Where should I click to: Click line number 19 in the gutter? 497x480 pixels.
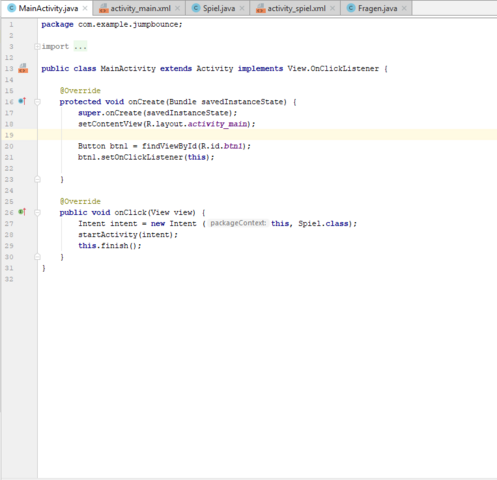tap(9, 135)
